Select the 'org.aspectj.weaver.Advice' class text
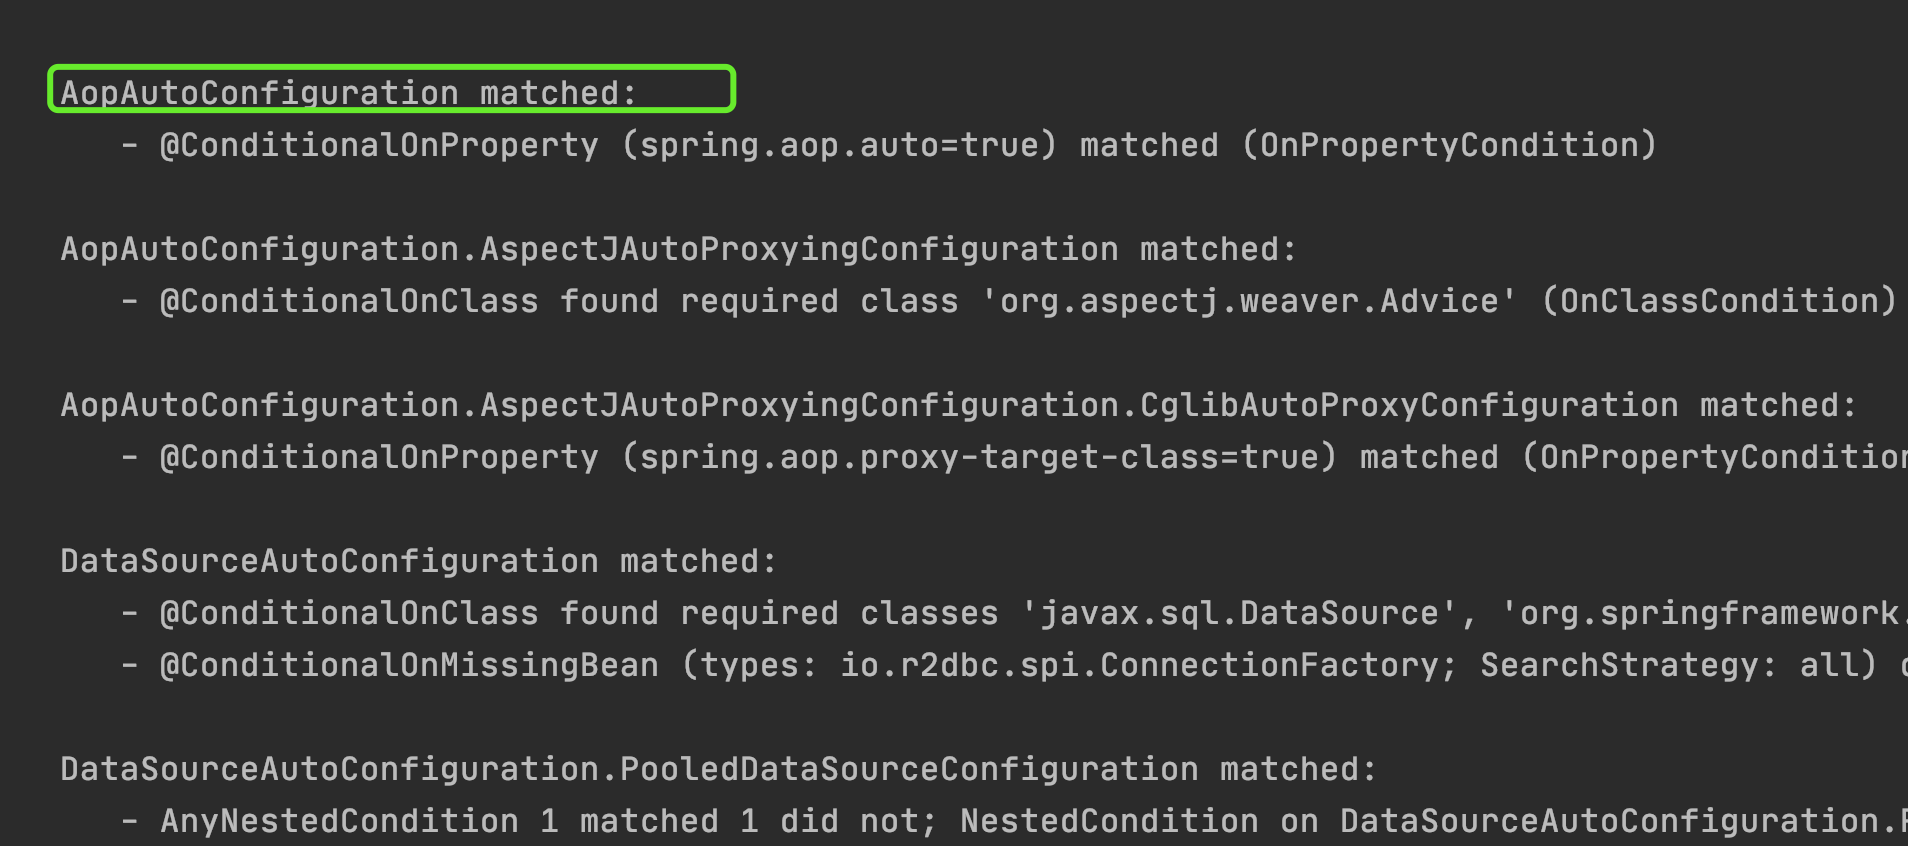 (1249, 301)
